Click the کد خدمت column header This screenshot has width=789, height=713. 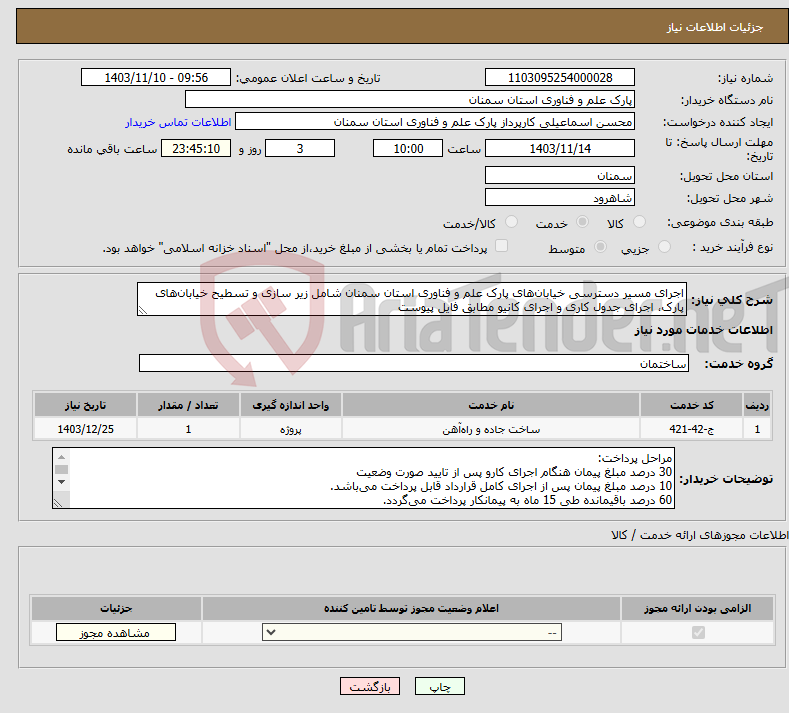click(x=692, y=405)
